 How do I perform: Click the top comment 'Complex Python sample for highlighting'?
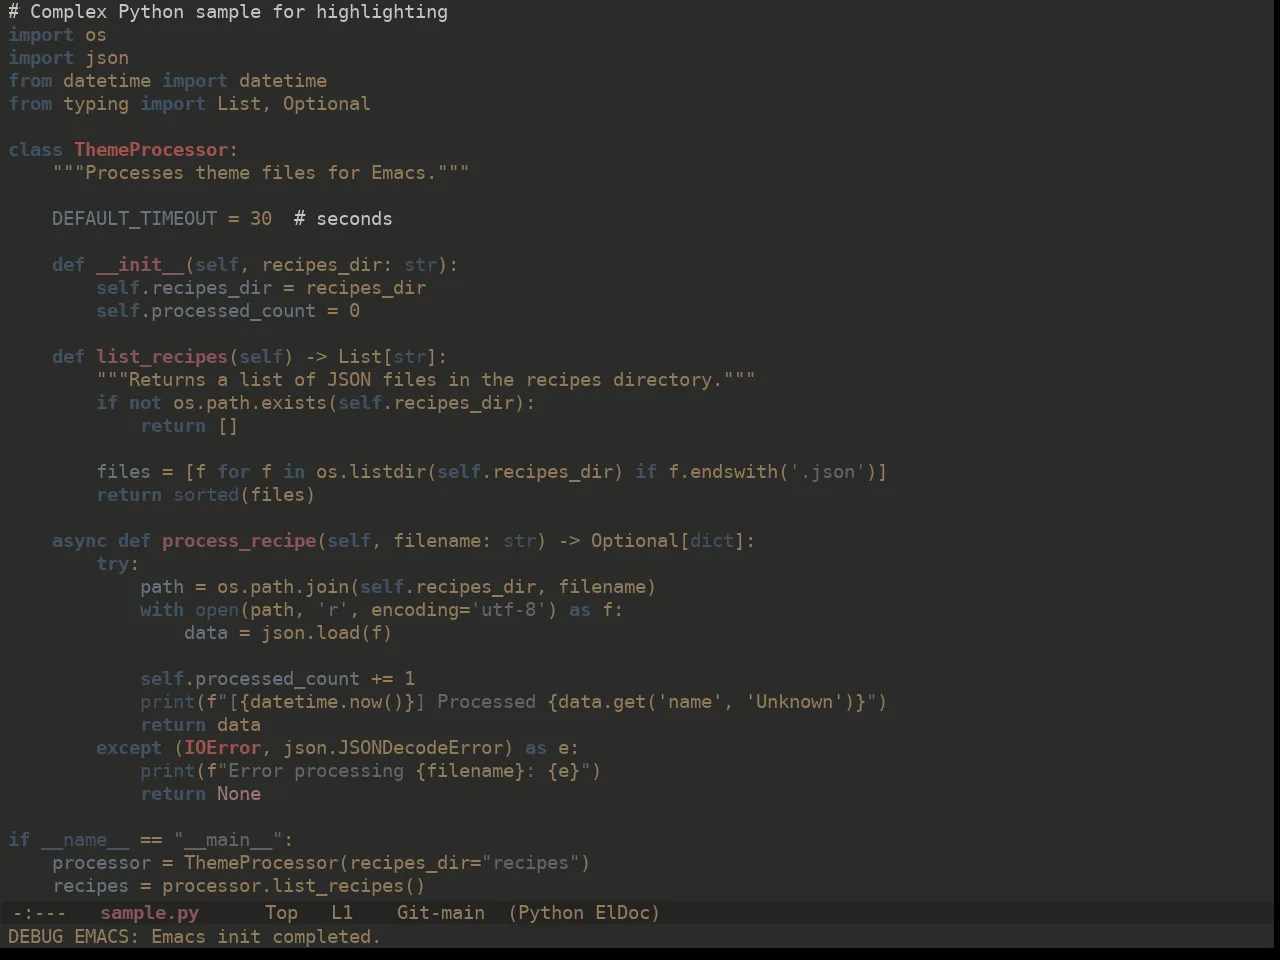[239, 12]
